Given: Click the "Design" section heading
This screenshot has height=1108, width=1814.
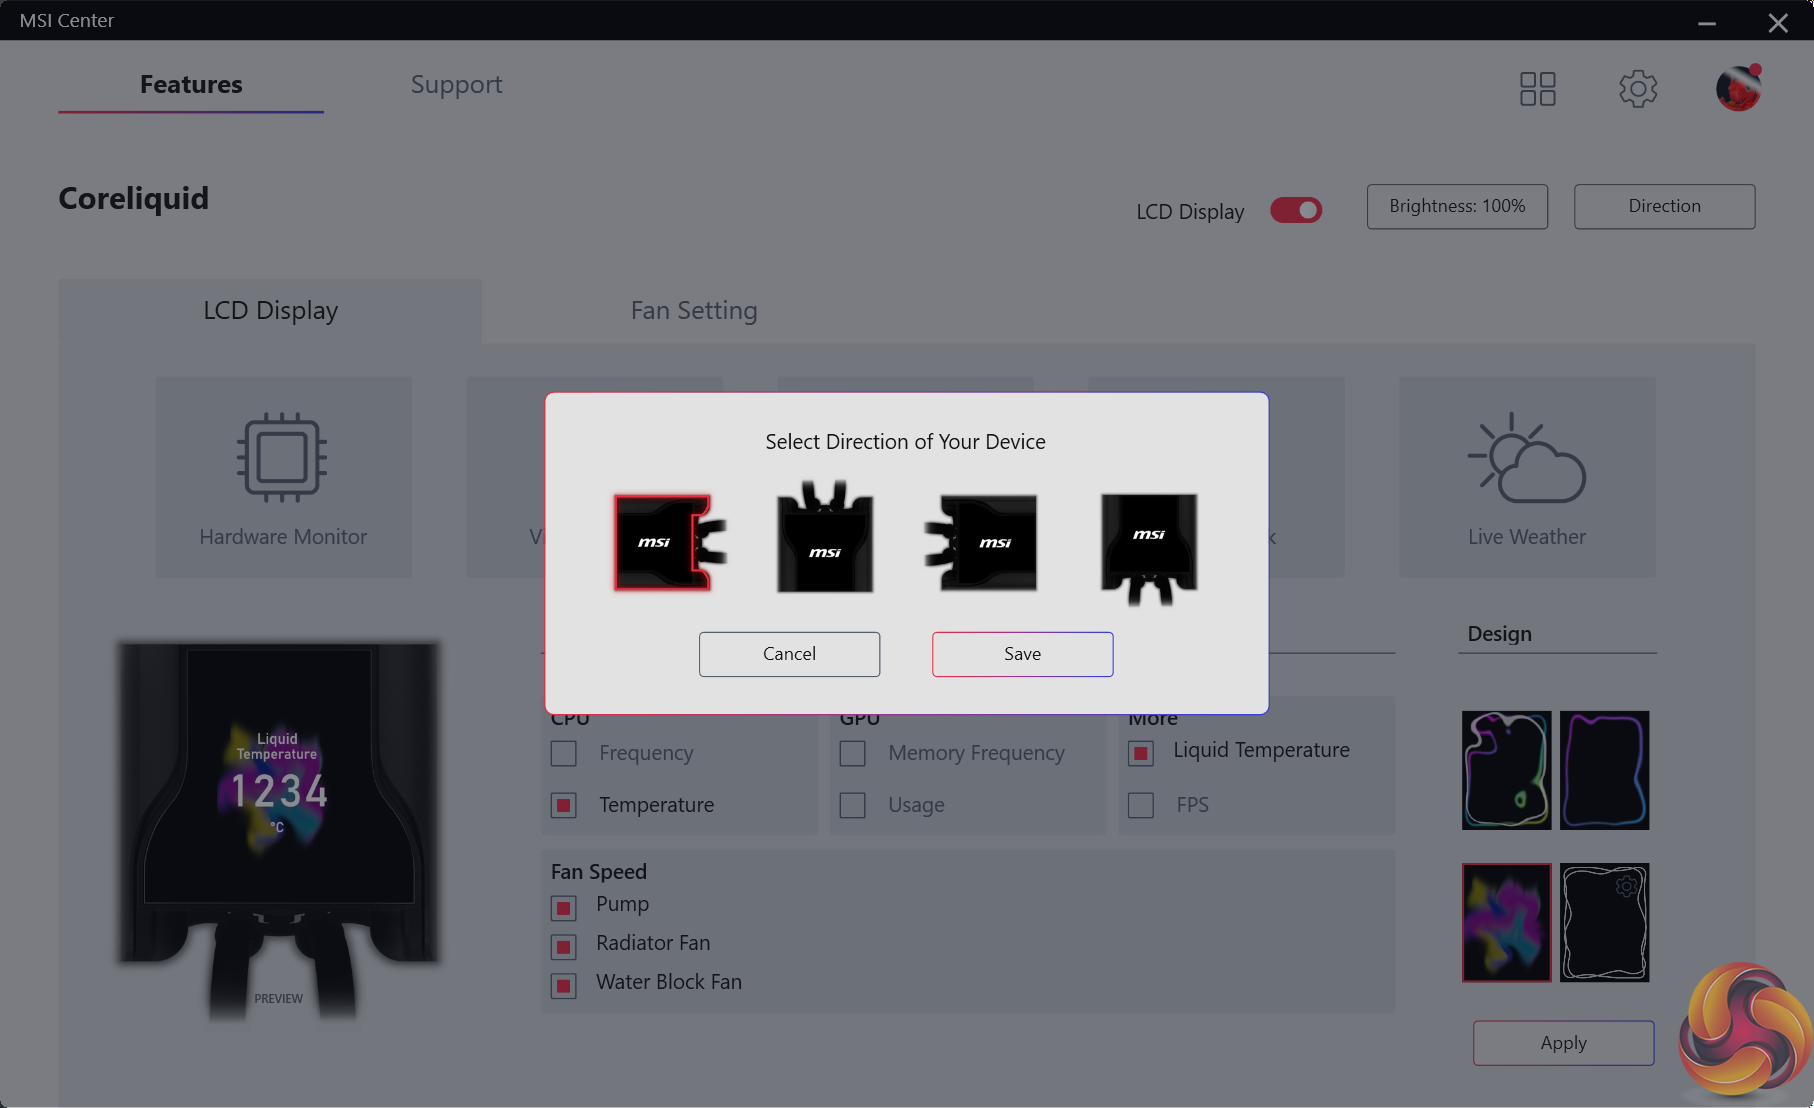Looking at the screenshot, I should tap(1499, 634).
